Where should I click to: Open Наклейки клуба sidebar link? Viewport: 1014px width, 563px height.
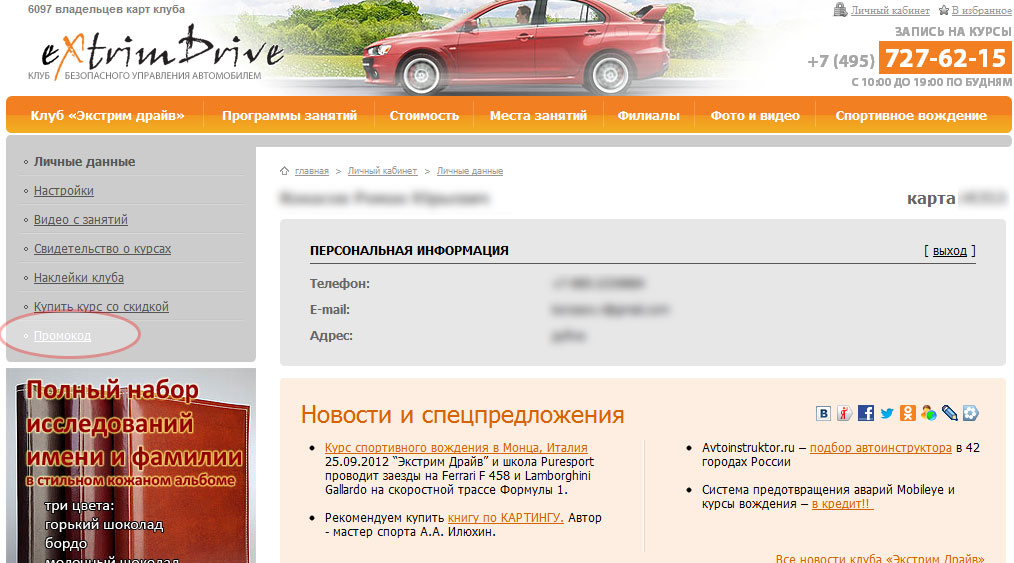[79, 278]
